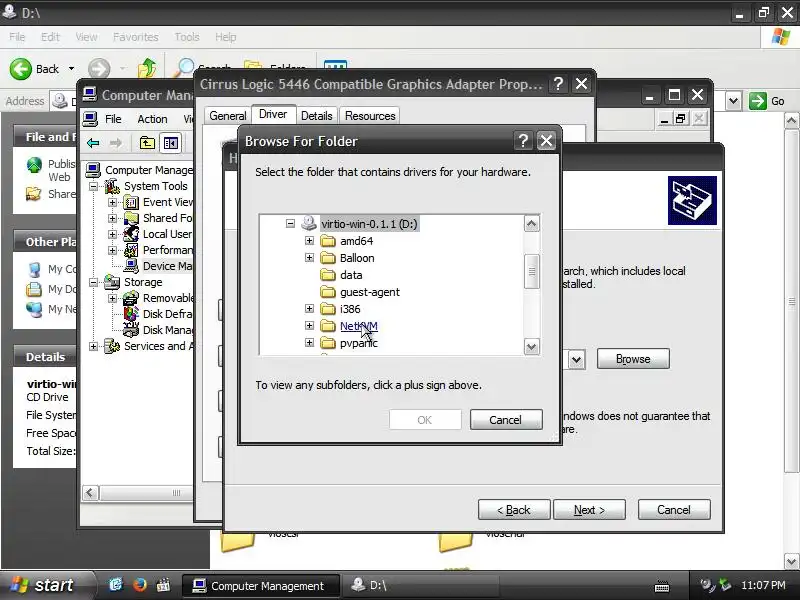Select the NetKVM folder label
This screenshot has width=800, height=600.
click(359, 326)
